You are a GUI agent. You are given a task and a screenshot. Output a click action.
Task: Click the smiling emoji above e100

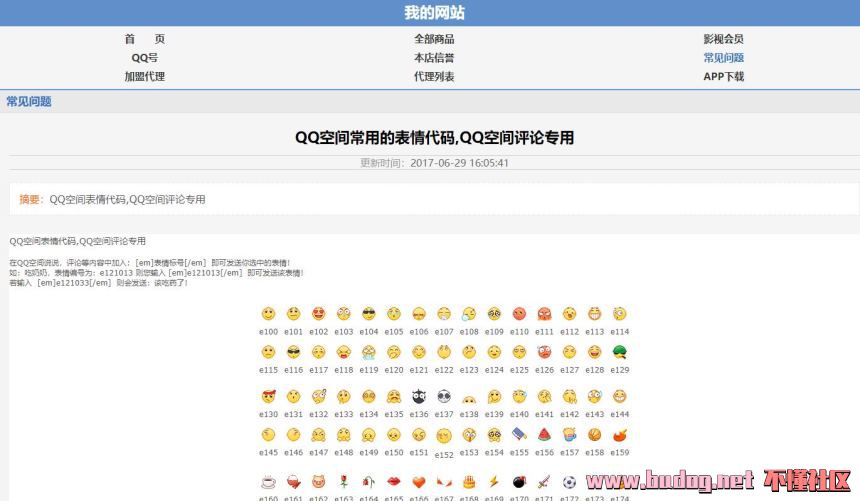click(268, 314)
